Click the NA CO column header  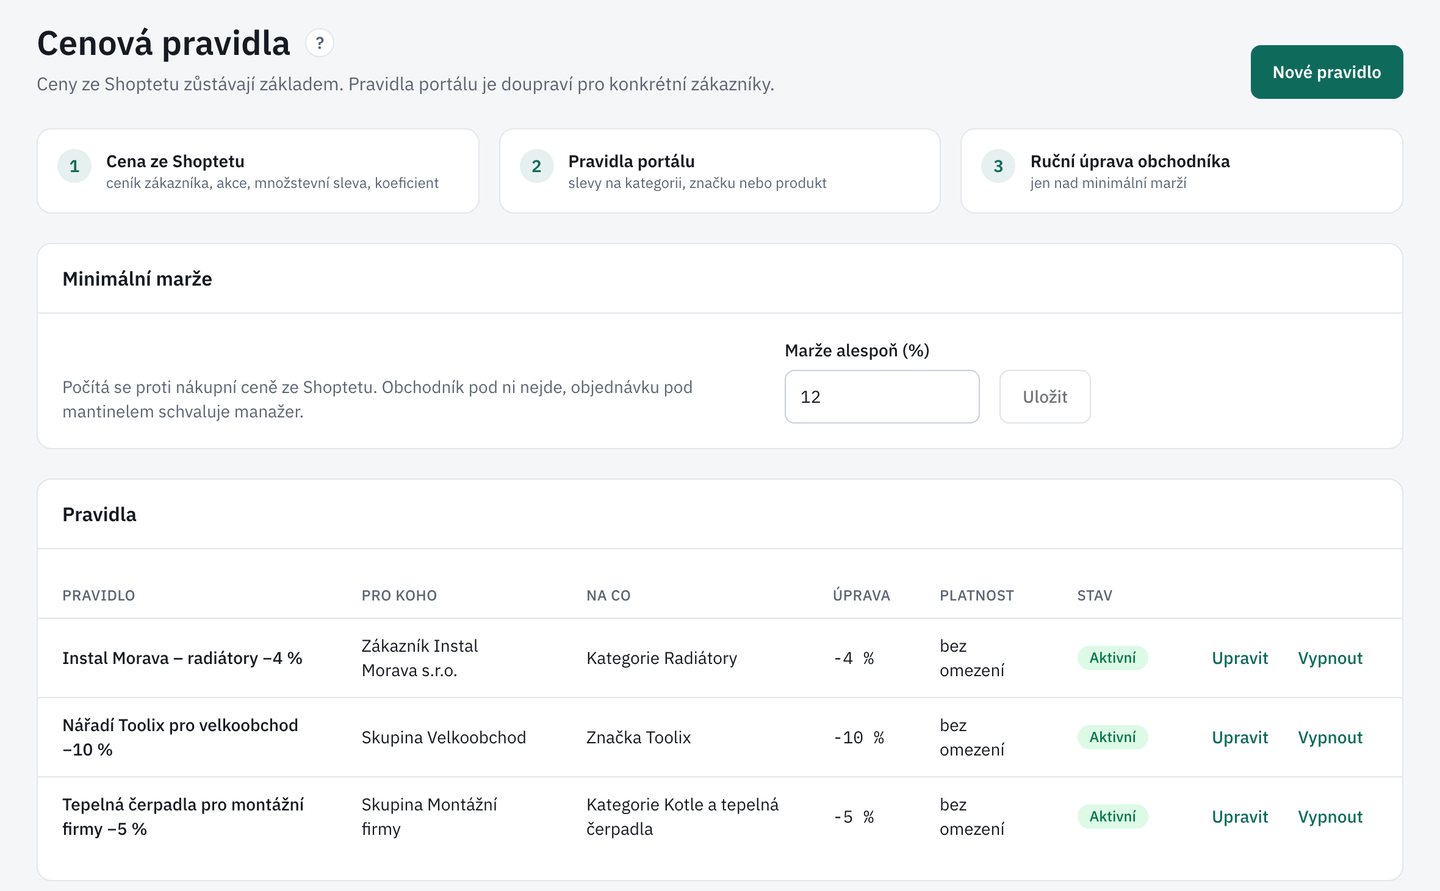click(609, 595)
